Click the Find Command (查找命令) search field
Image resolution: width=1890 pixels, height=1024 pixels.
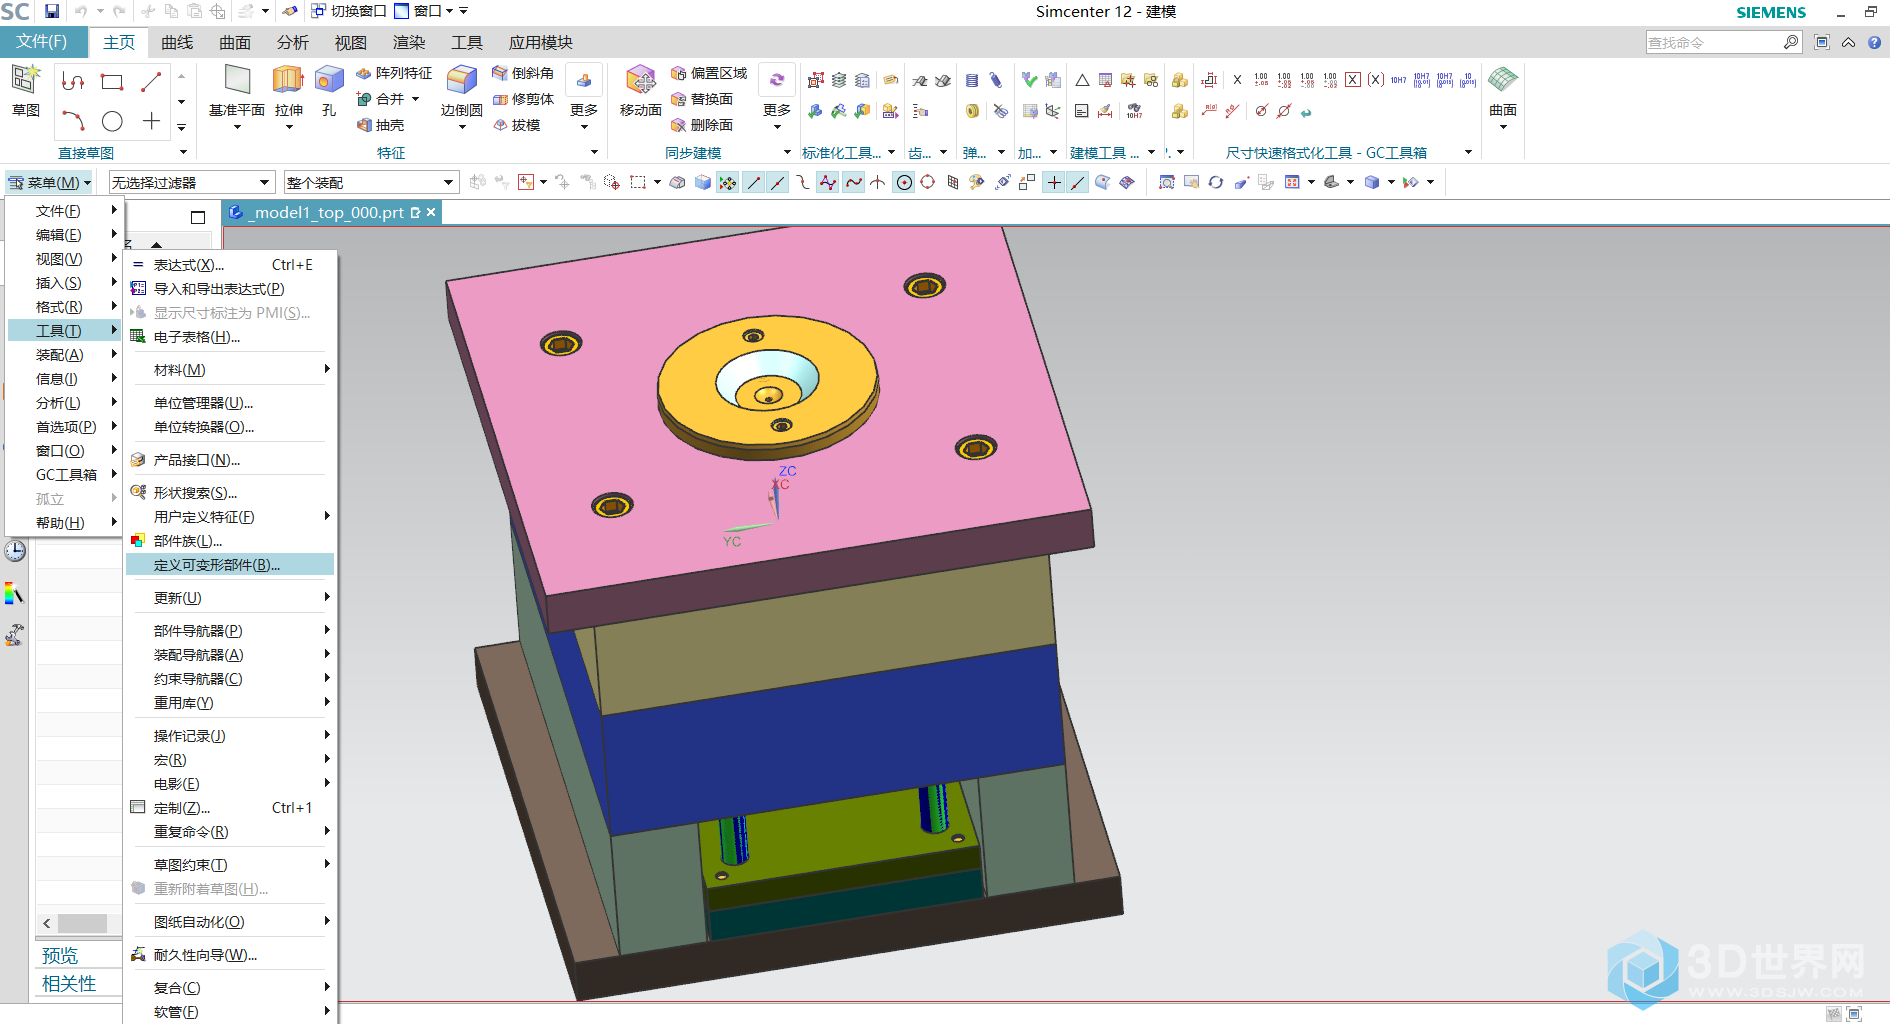click(x=1714, y=42)
